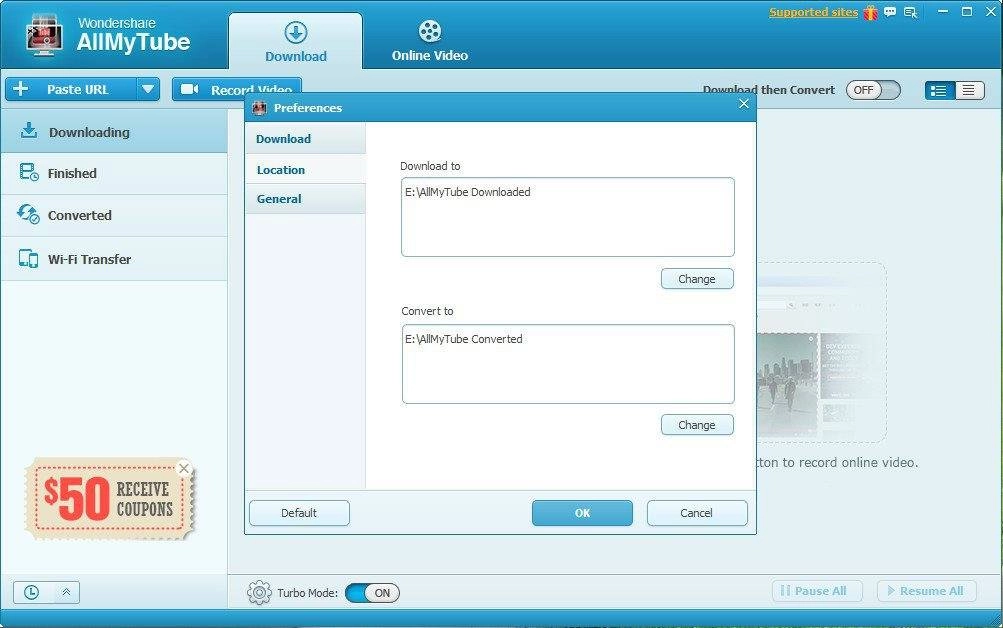The width and height of the screenshot is (1003, 628).
Task: Expand the bottom-left up chevron
Action: coord(66,592)
